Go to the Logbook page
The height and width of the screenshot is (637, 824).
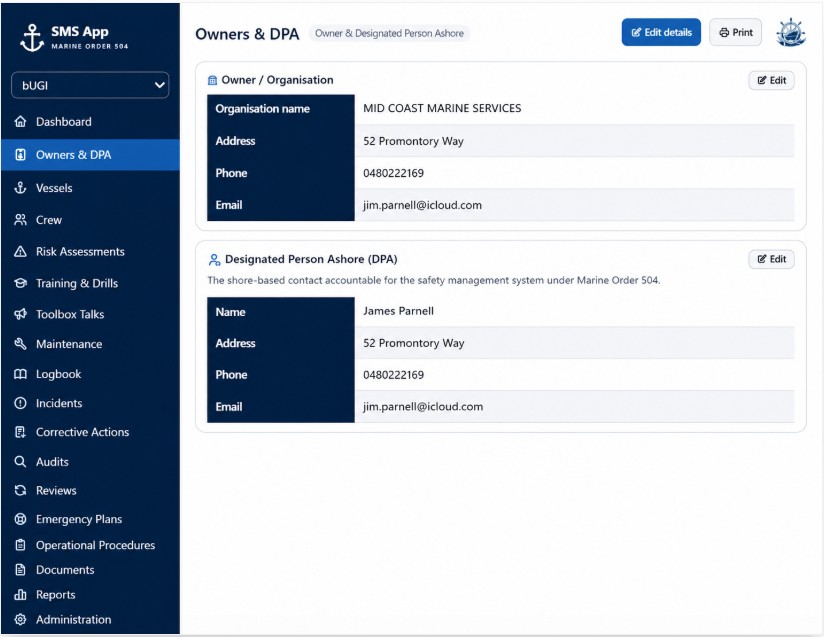pos(90,374)
